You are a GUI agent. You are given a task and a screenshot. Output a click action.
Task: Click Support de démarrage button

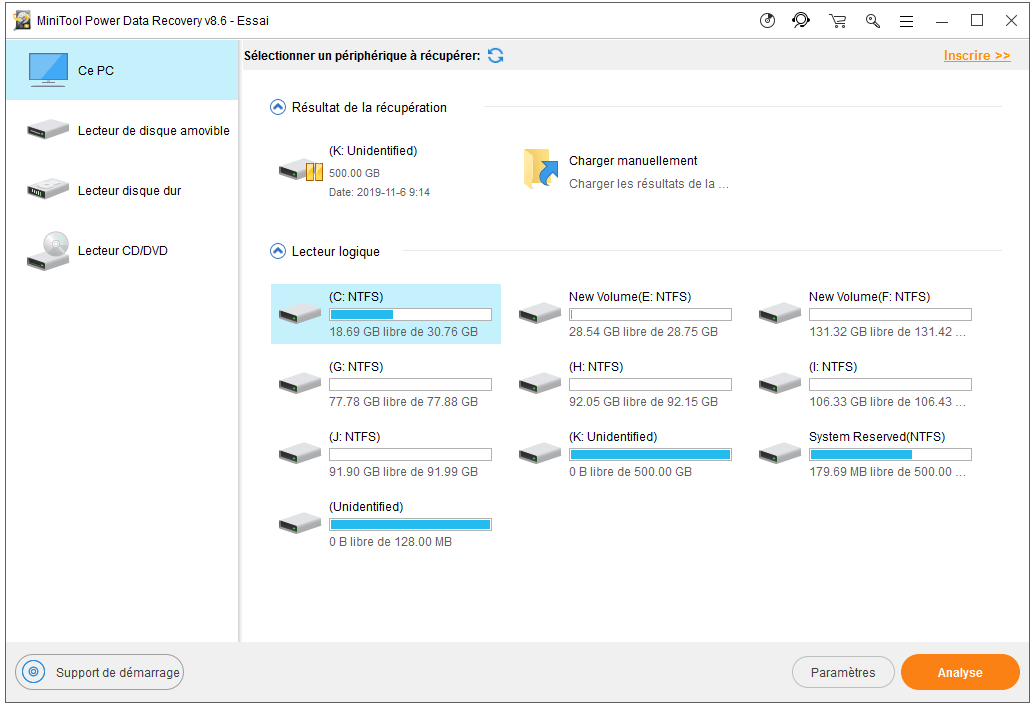click(x=100, y=672)
